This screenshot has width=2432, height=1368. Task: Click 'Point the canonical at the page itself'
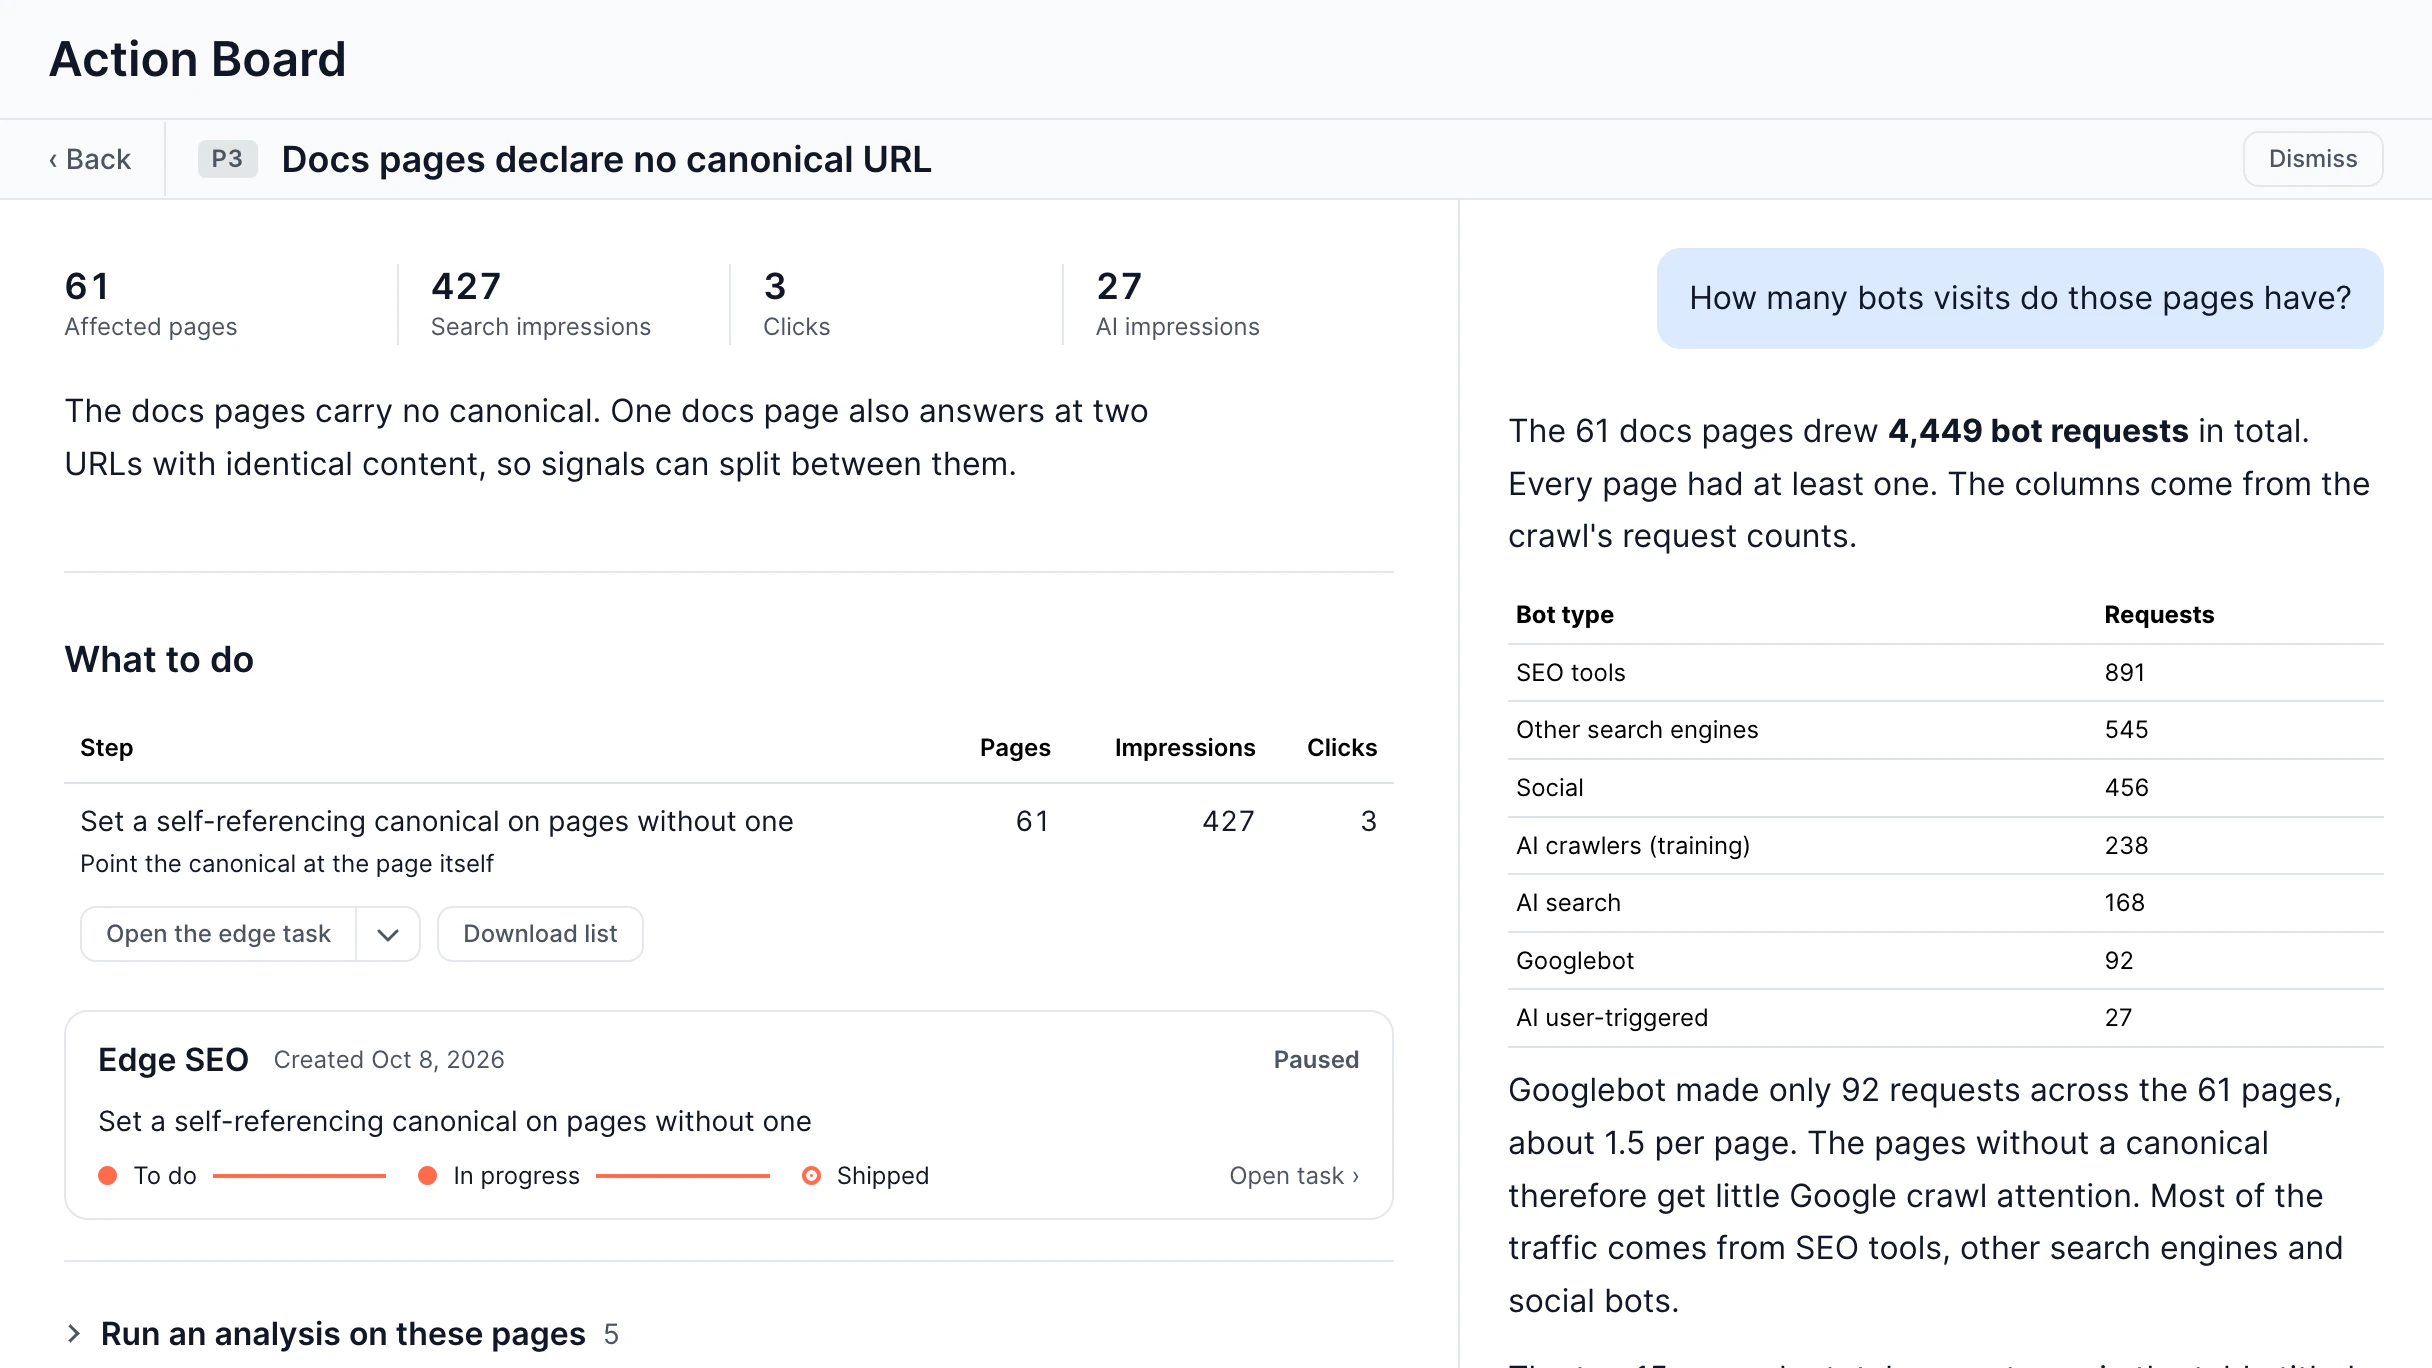(x=287, y=864)
